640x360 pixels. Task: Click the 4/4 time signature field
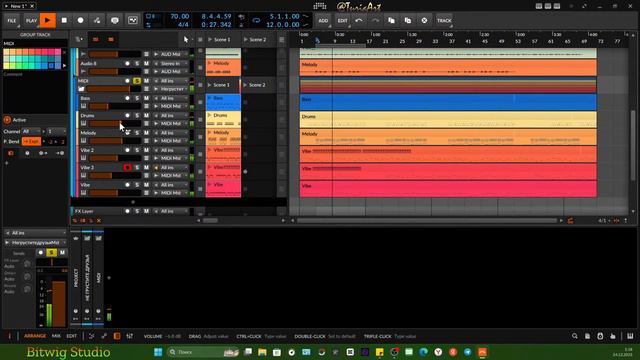coord(183,24)
